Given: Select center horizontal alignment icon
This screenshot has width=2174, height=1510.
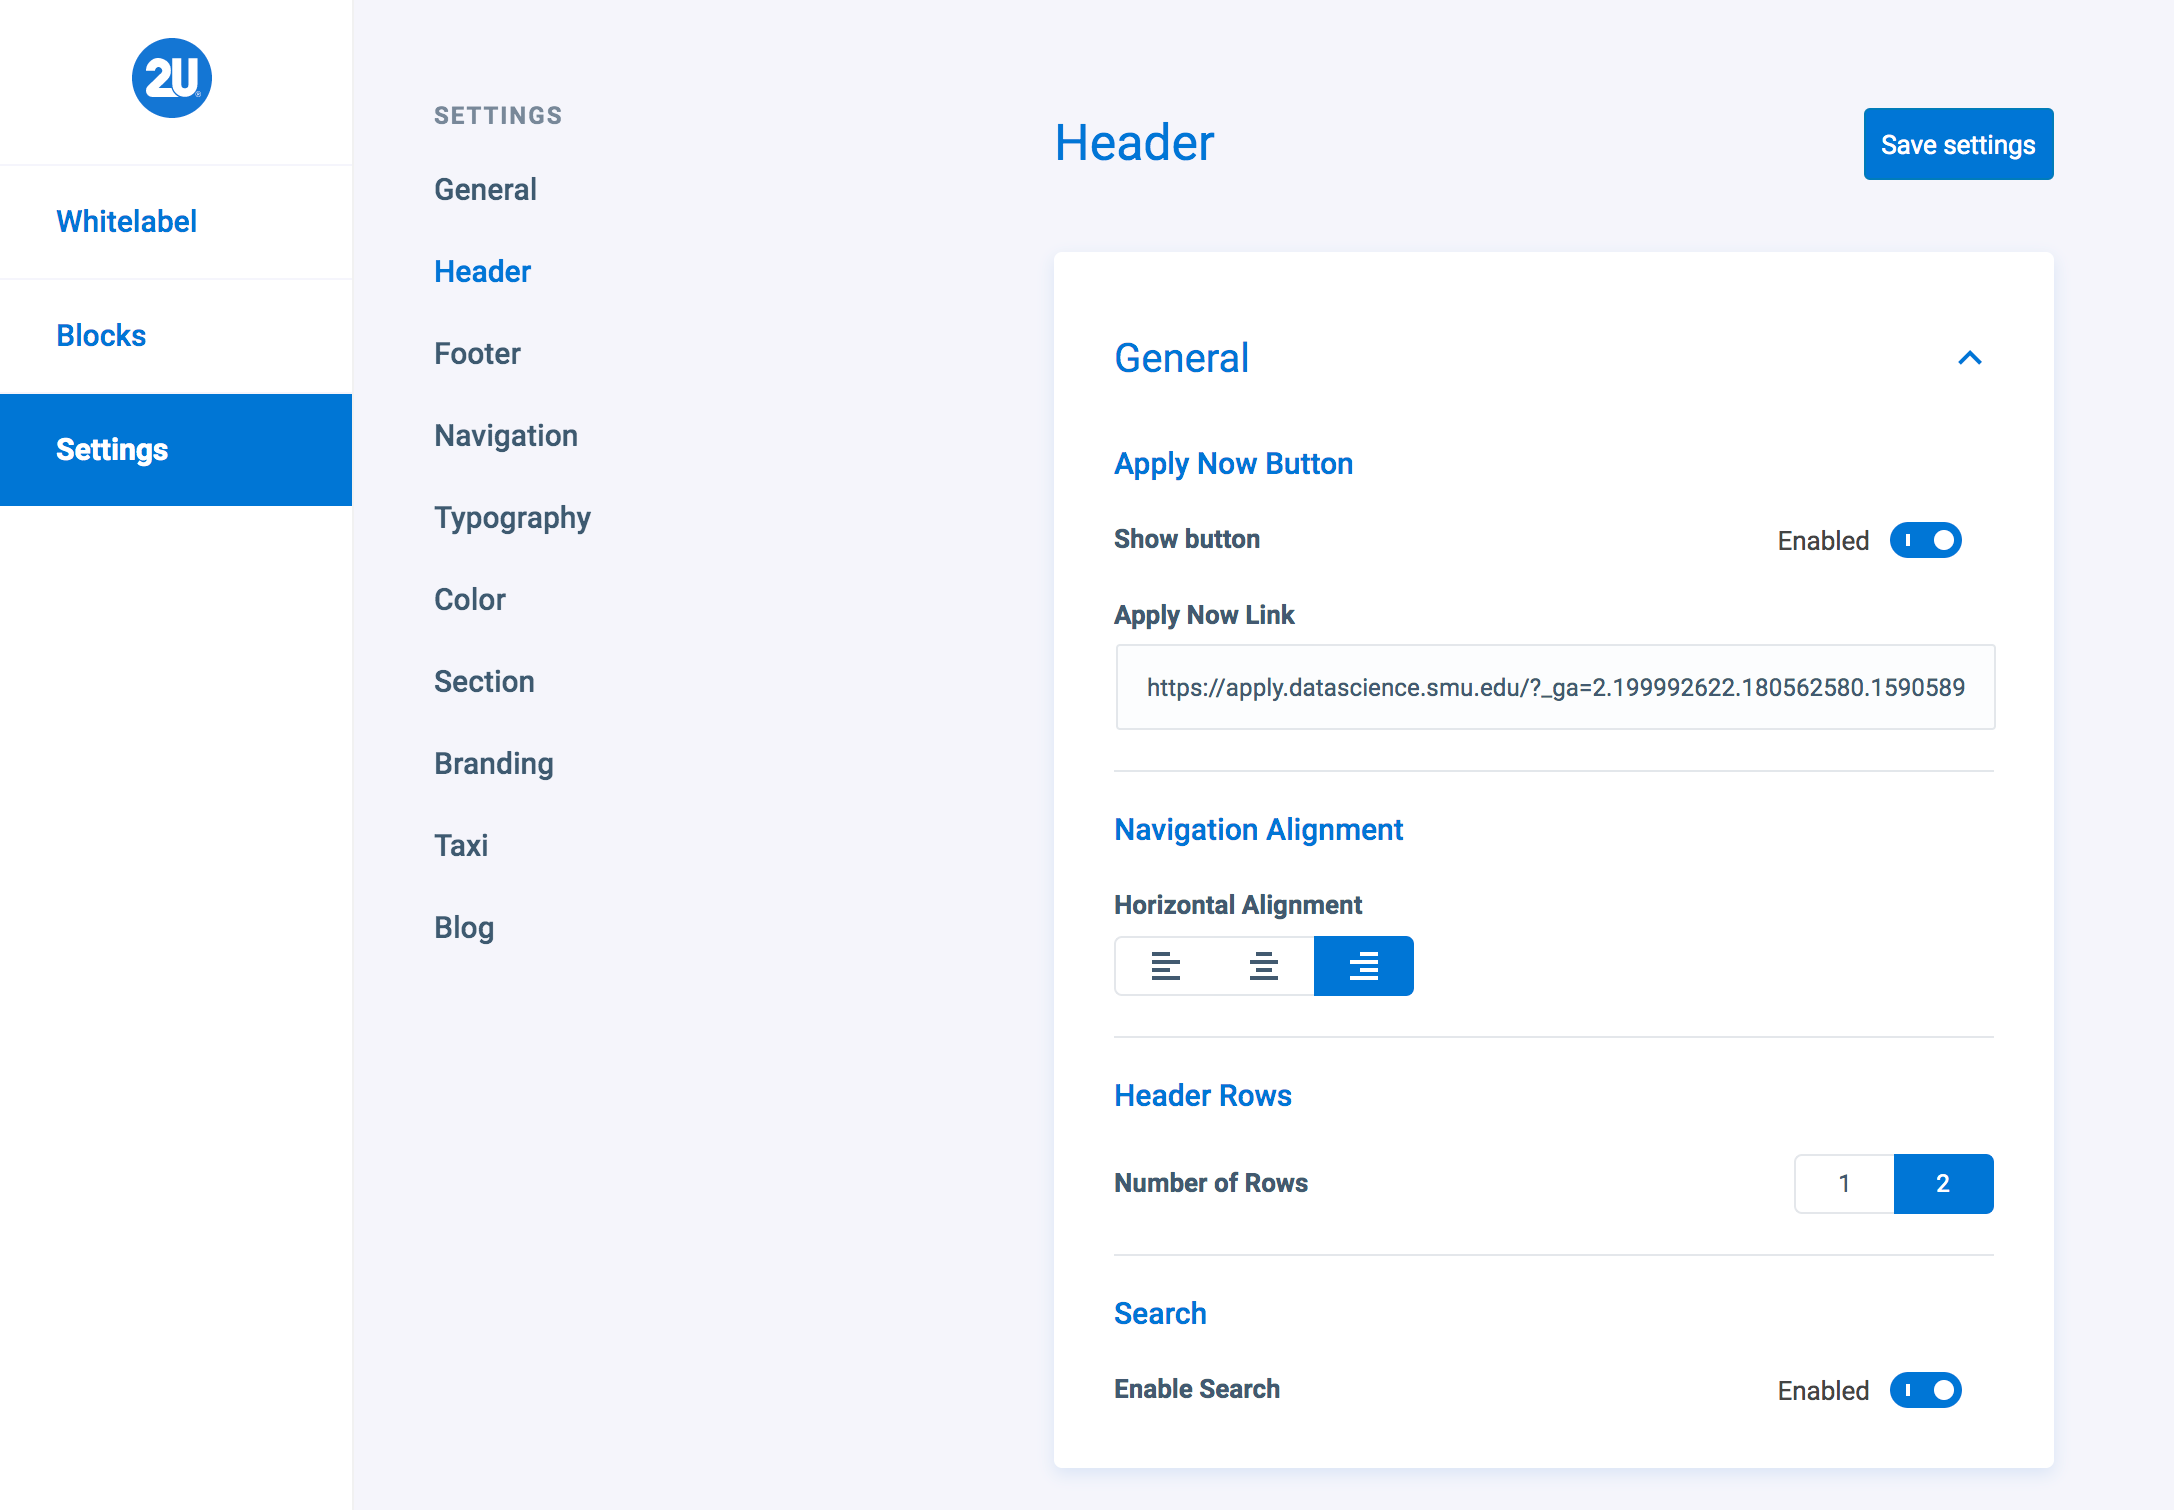Looking at the screenshot, I should pyautogui.click(x=1263, y=966).
